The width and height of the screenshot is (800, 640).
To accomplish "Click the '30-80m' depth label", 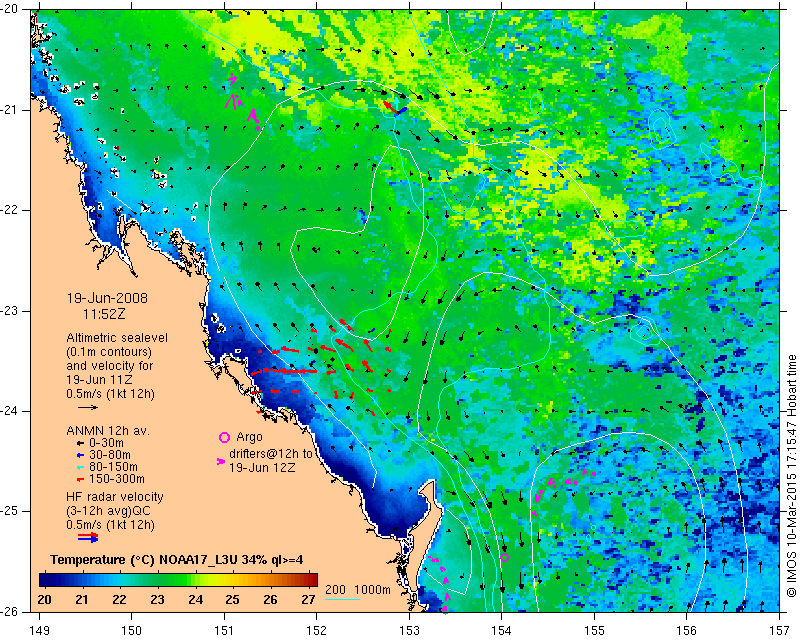I will 109,455.
